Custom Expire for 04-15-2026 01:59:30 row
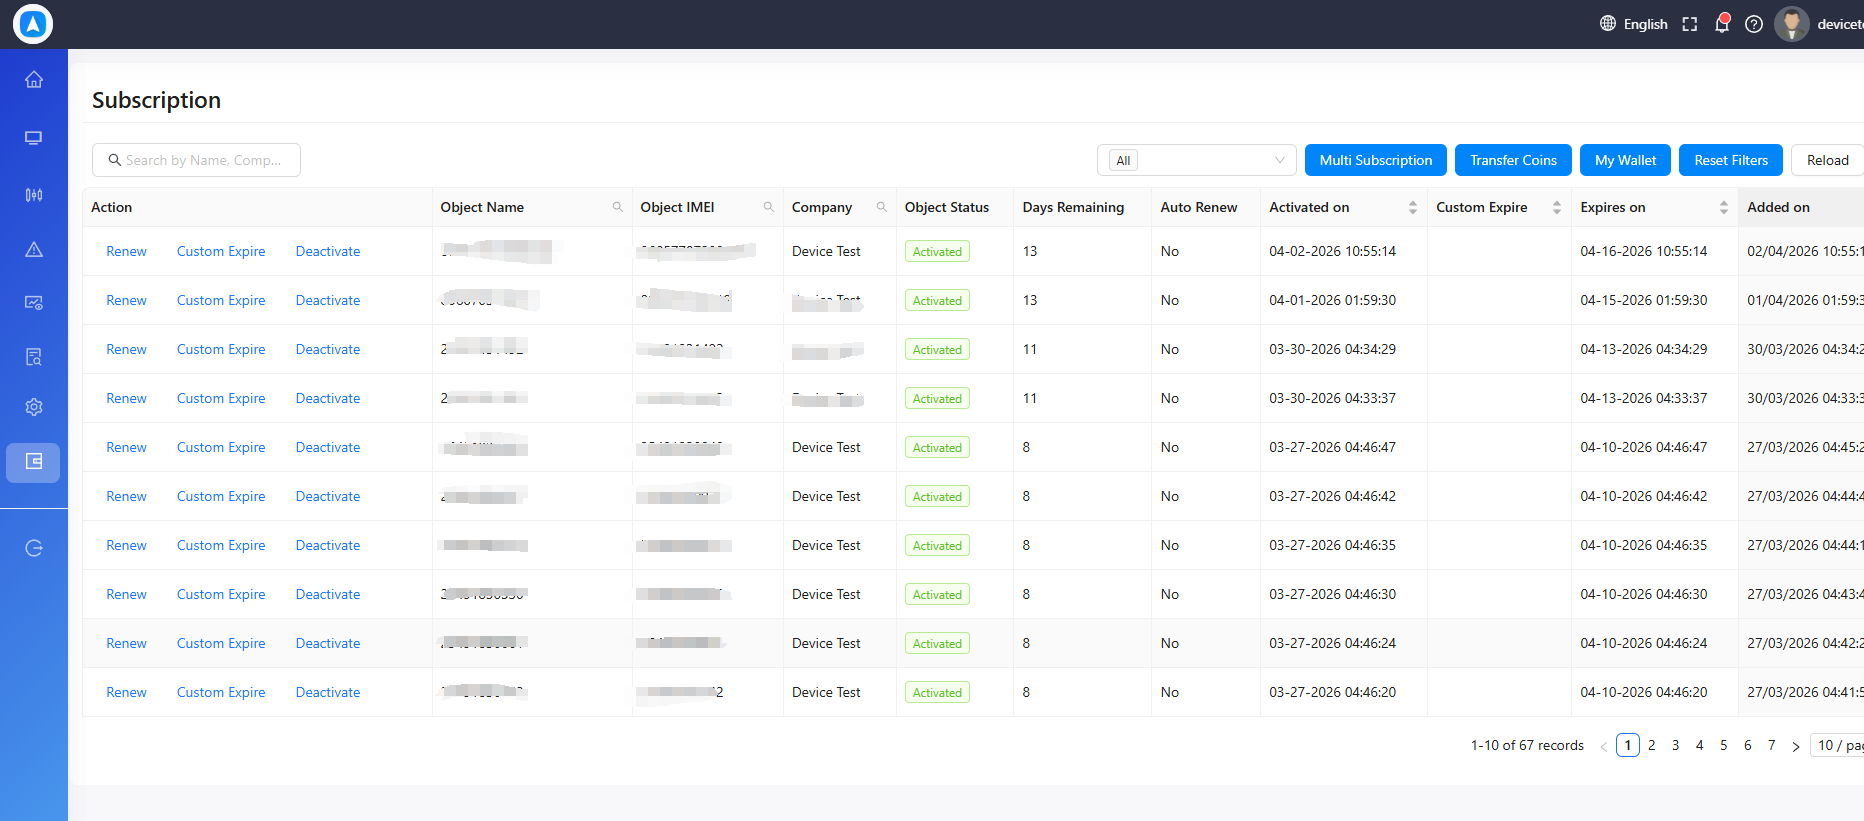Viewport: 1864px width, 821px height. (221, 300)
